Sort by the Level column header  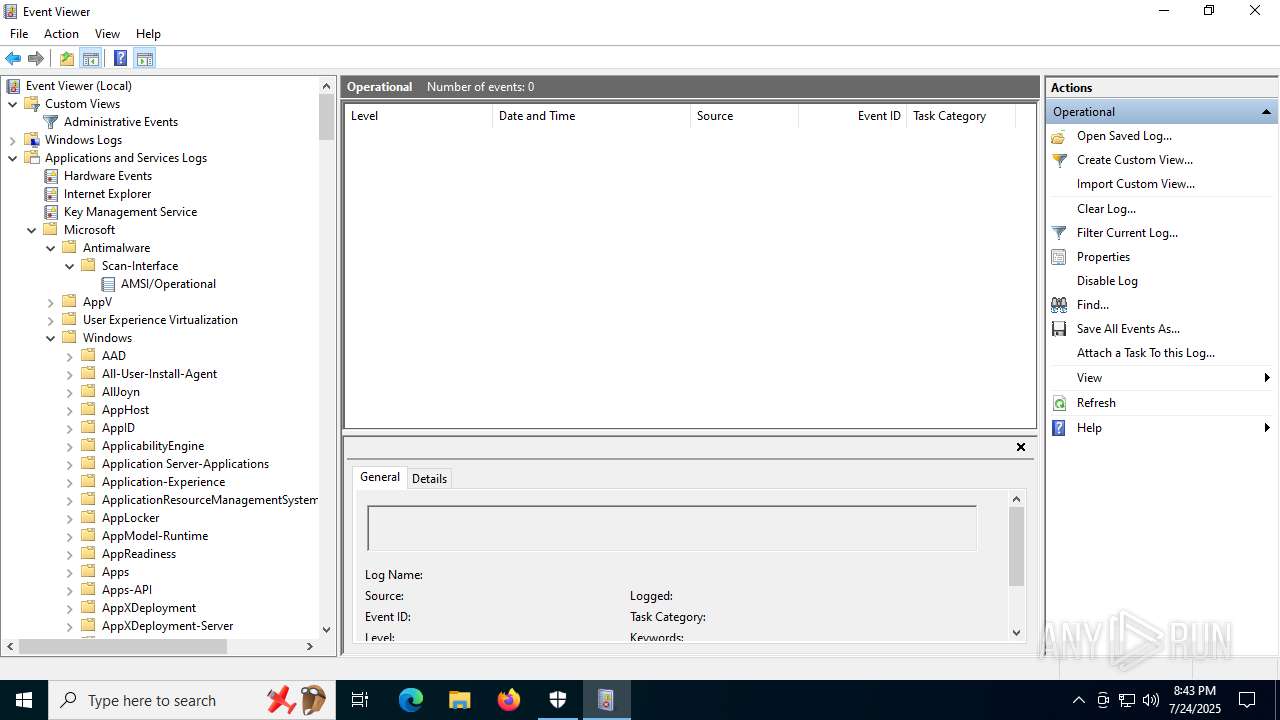pyautogui.click(x=419, y=116)
